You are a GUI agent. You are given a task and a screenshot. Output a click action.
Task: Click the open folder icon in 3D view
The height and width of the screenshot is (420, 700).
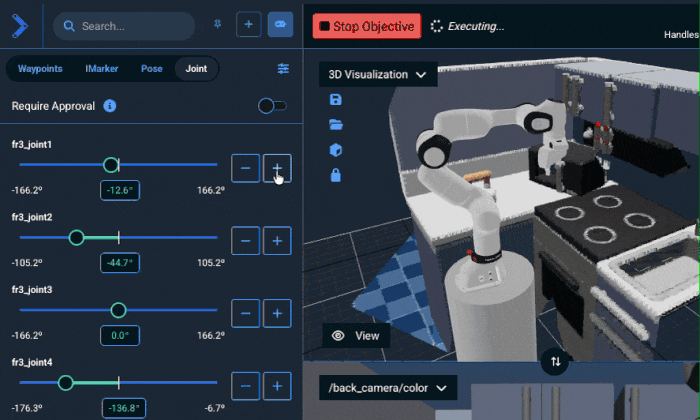[x=336, y=125]
